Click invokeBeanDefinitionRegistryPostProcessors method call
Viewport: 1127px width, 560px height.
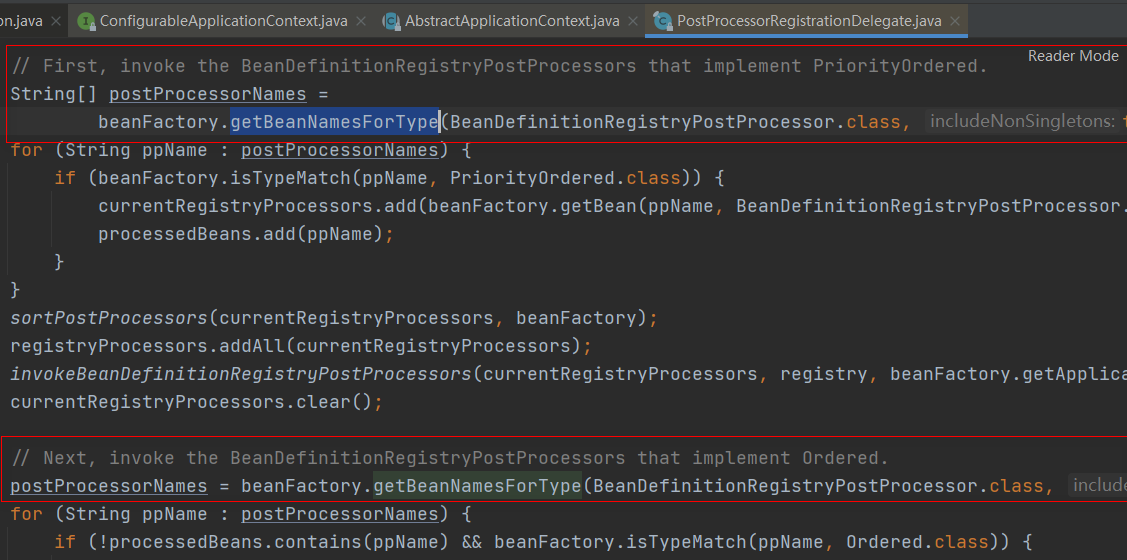(x=241, y=375)
